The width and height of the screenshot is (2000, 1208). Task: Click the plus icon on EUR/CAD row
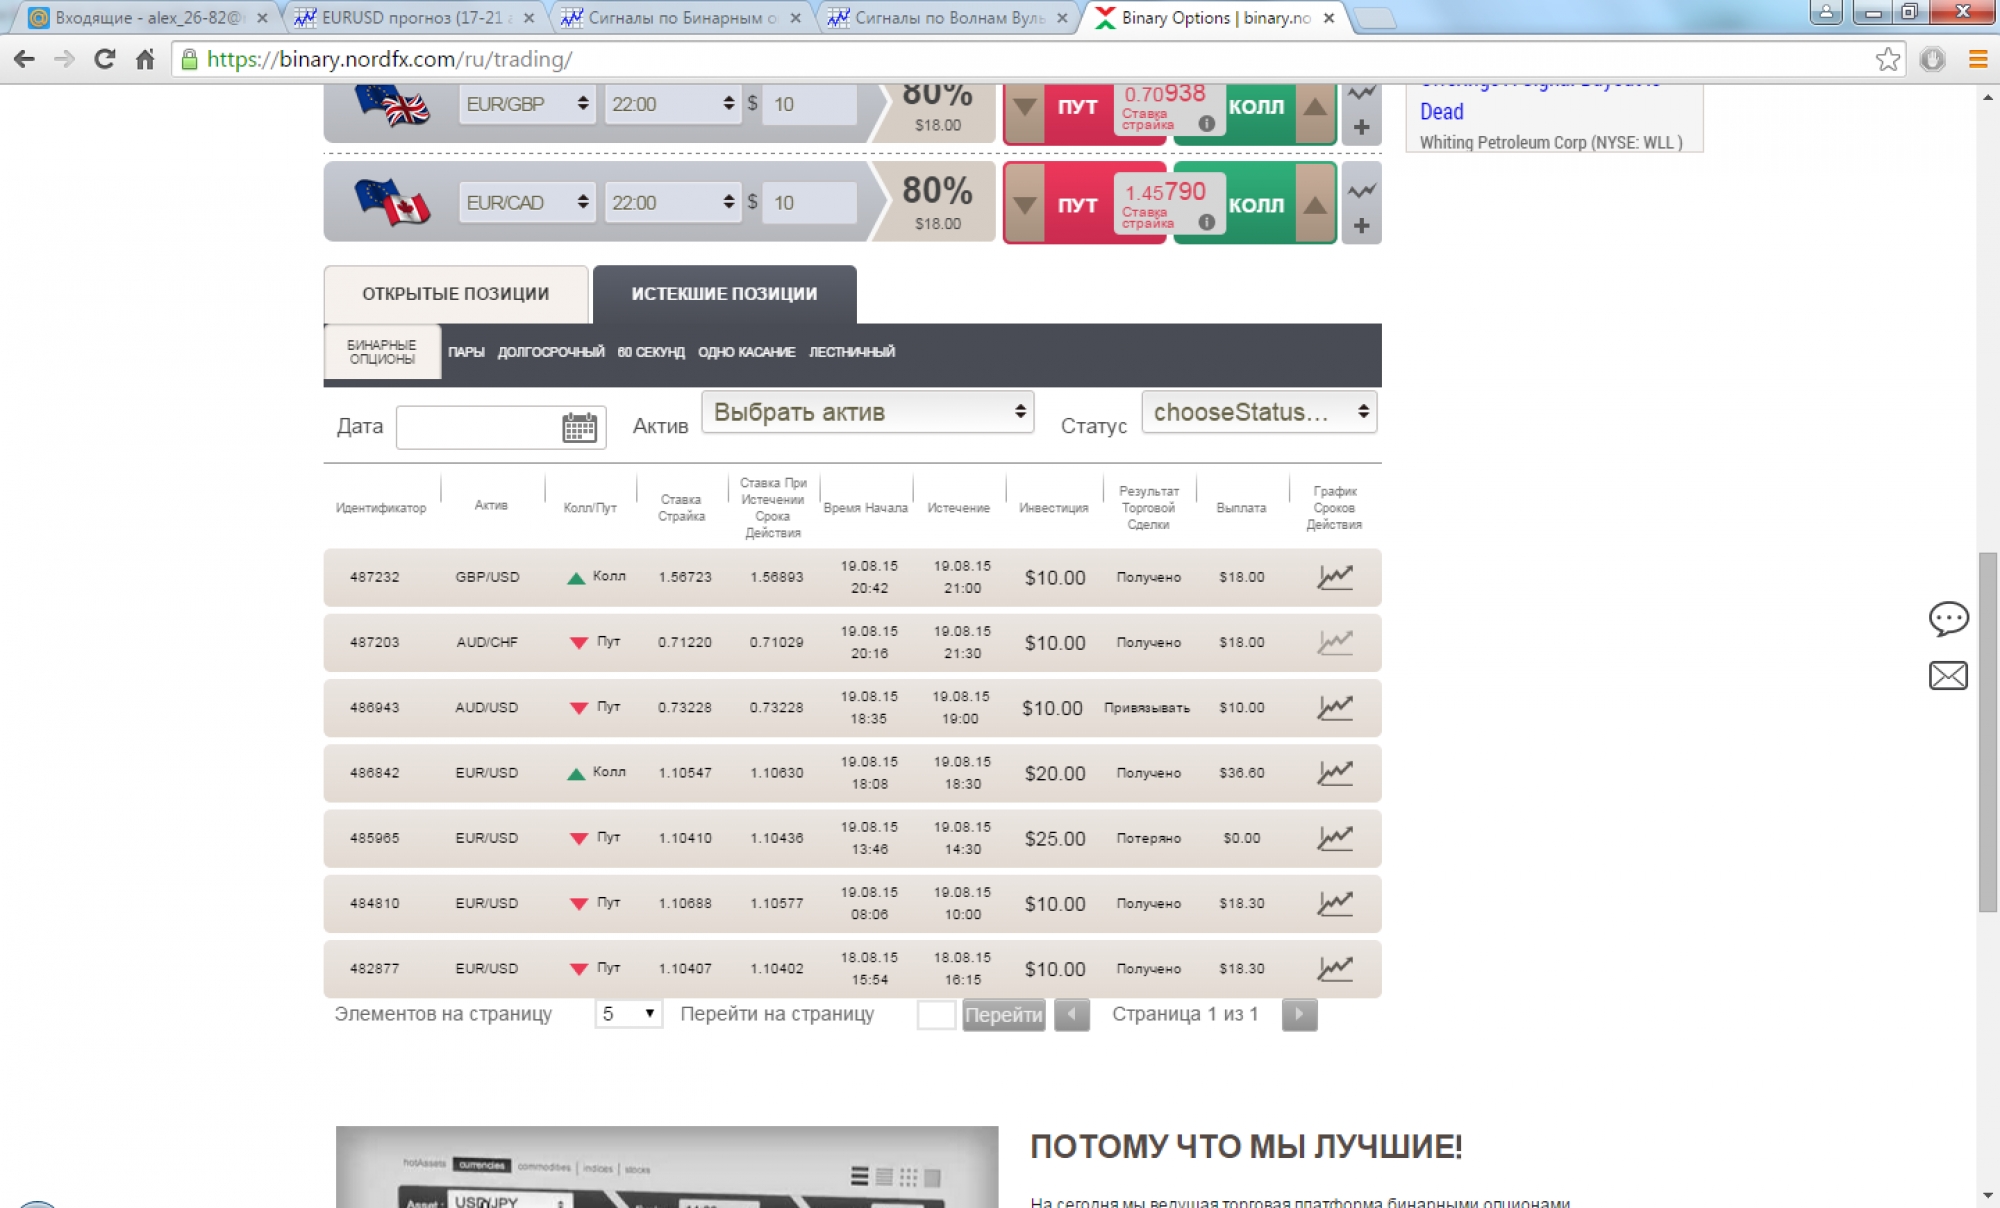pos(1361,226)
